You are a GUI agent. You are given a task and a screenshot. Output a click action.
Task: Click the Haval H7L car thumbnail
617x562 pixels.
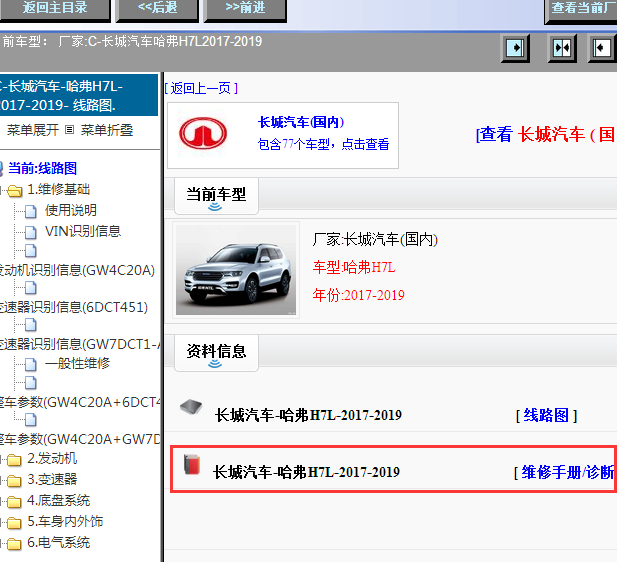point(236,270)
